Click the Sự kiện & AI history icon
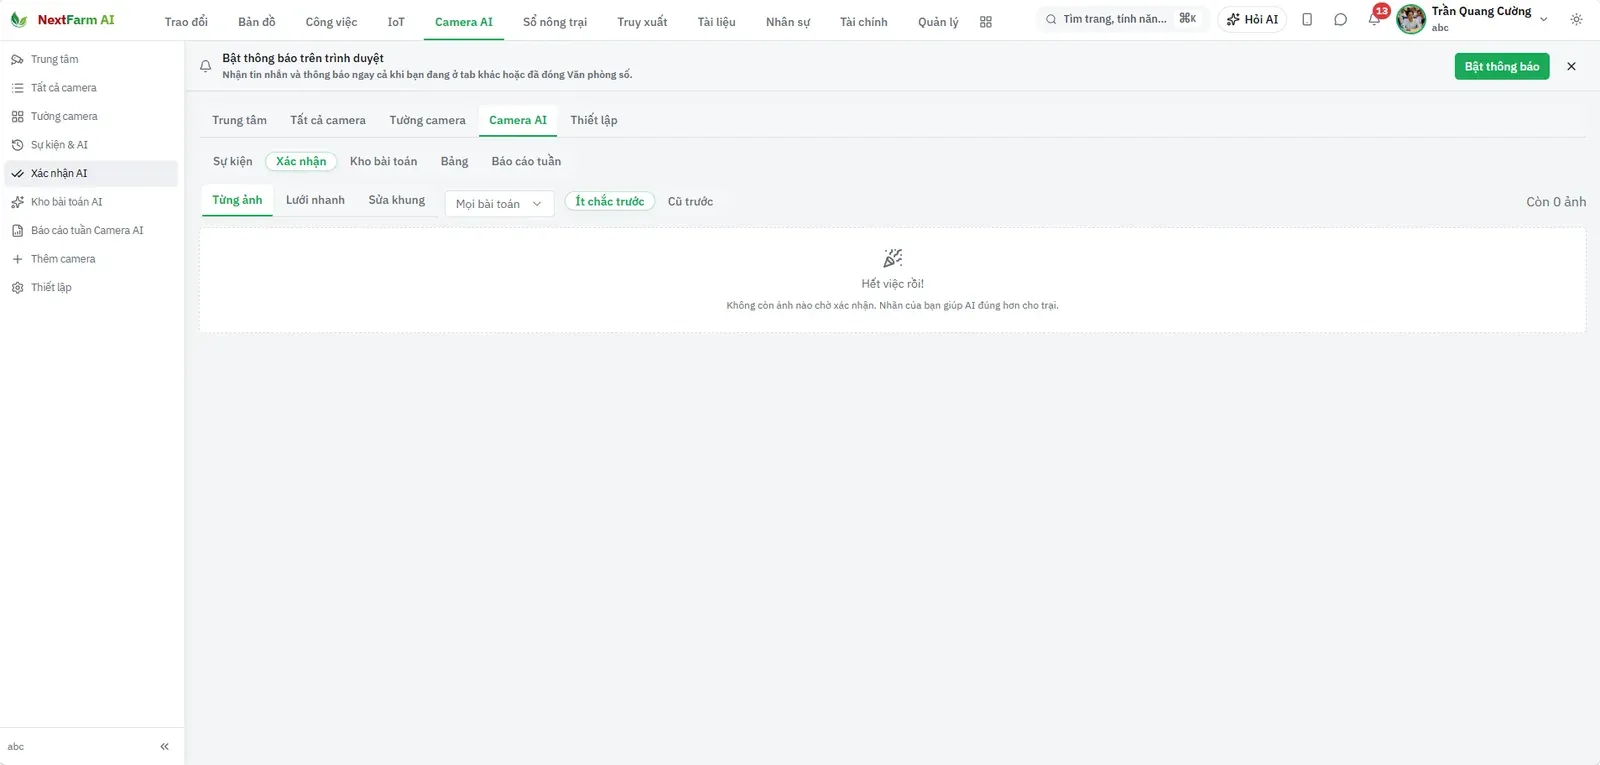1600x765 pixels. tap(17, 145)
